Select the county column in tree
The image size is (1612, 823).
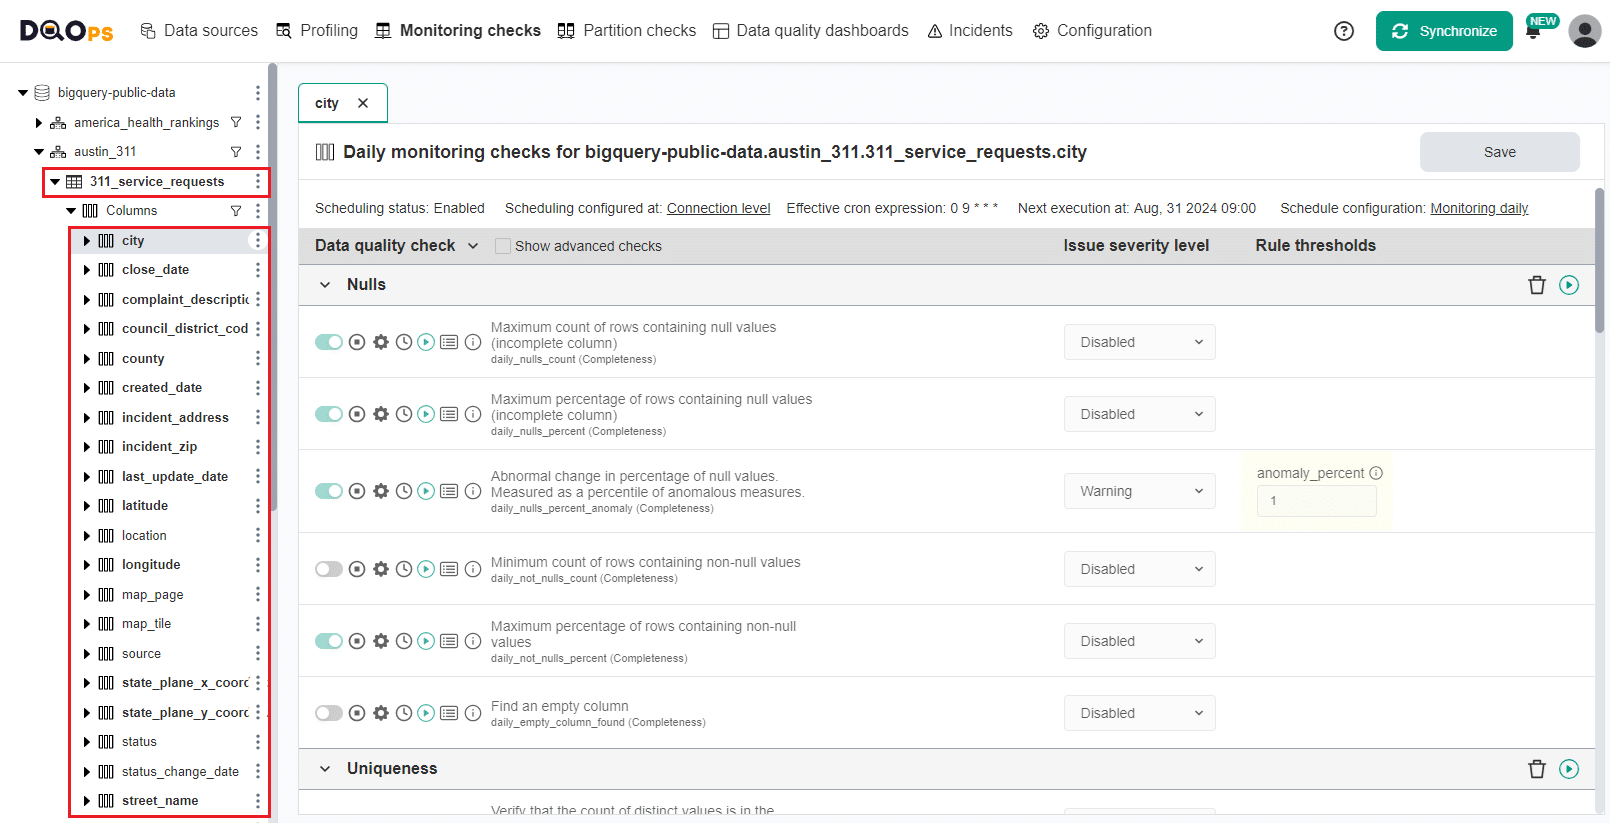point(143,359)
